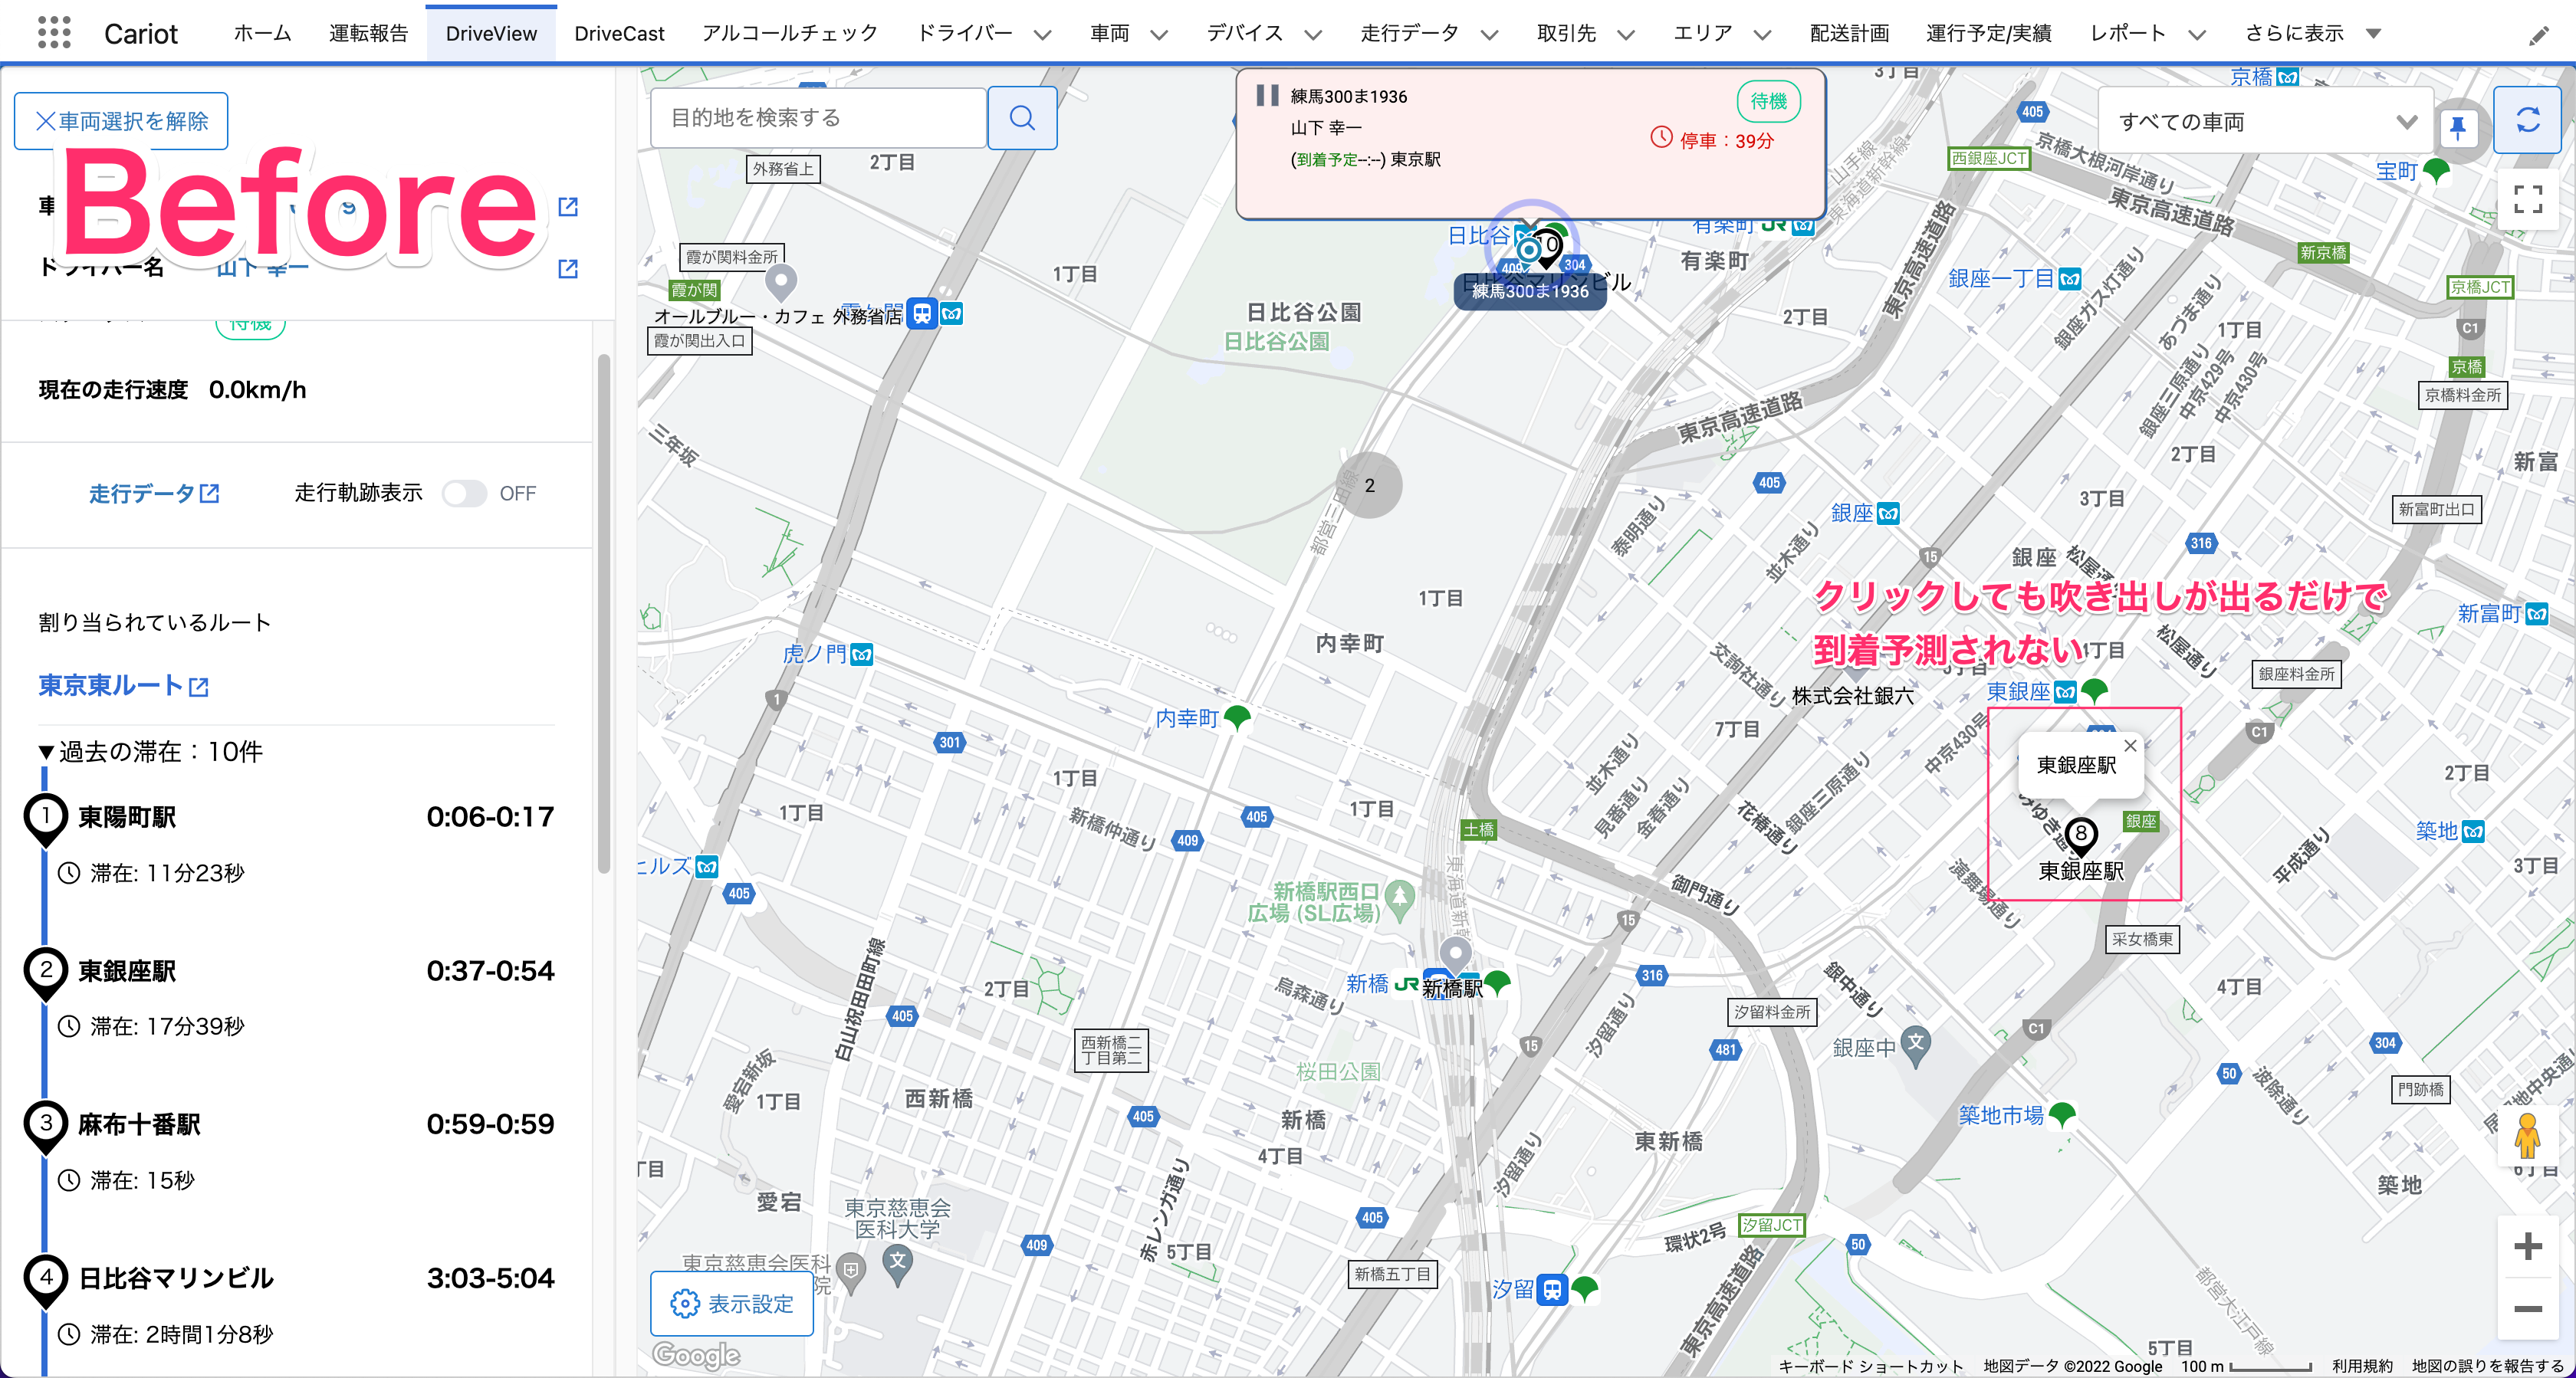Screen dimensions: 2576x1378
Task: Open the app launcher grid icon
Action: point(54,33)
